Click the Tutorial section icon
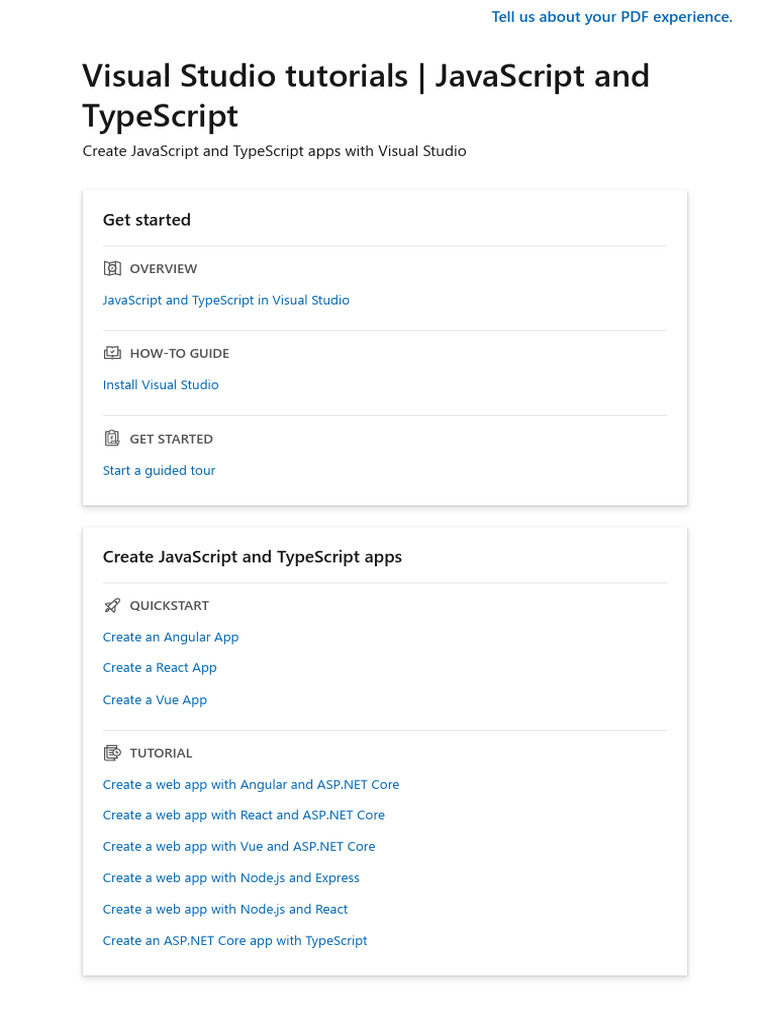Screen dimensions: 768x1024 112,753
